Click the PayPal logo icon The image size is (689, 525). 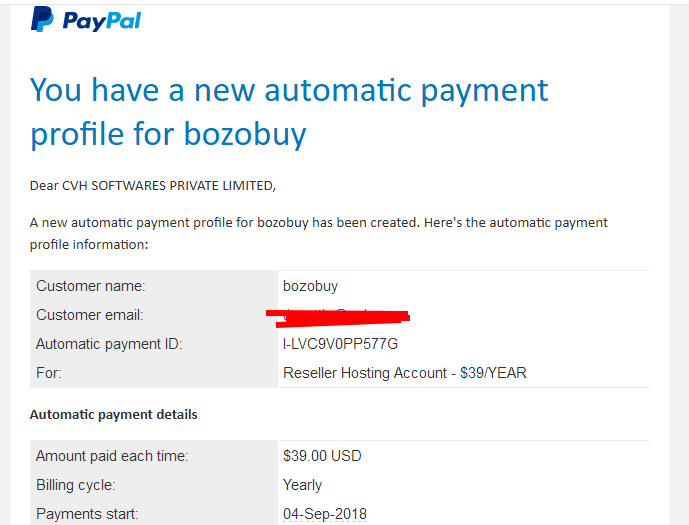click(42, 19)
